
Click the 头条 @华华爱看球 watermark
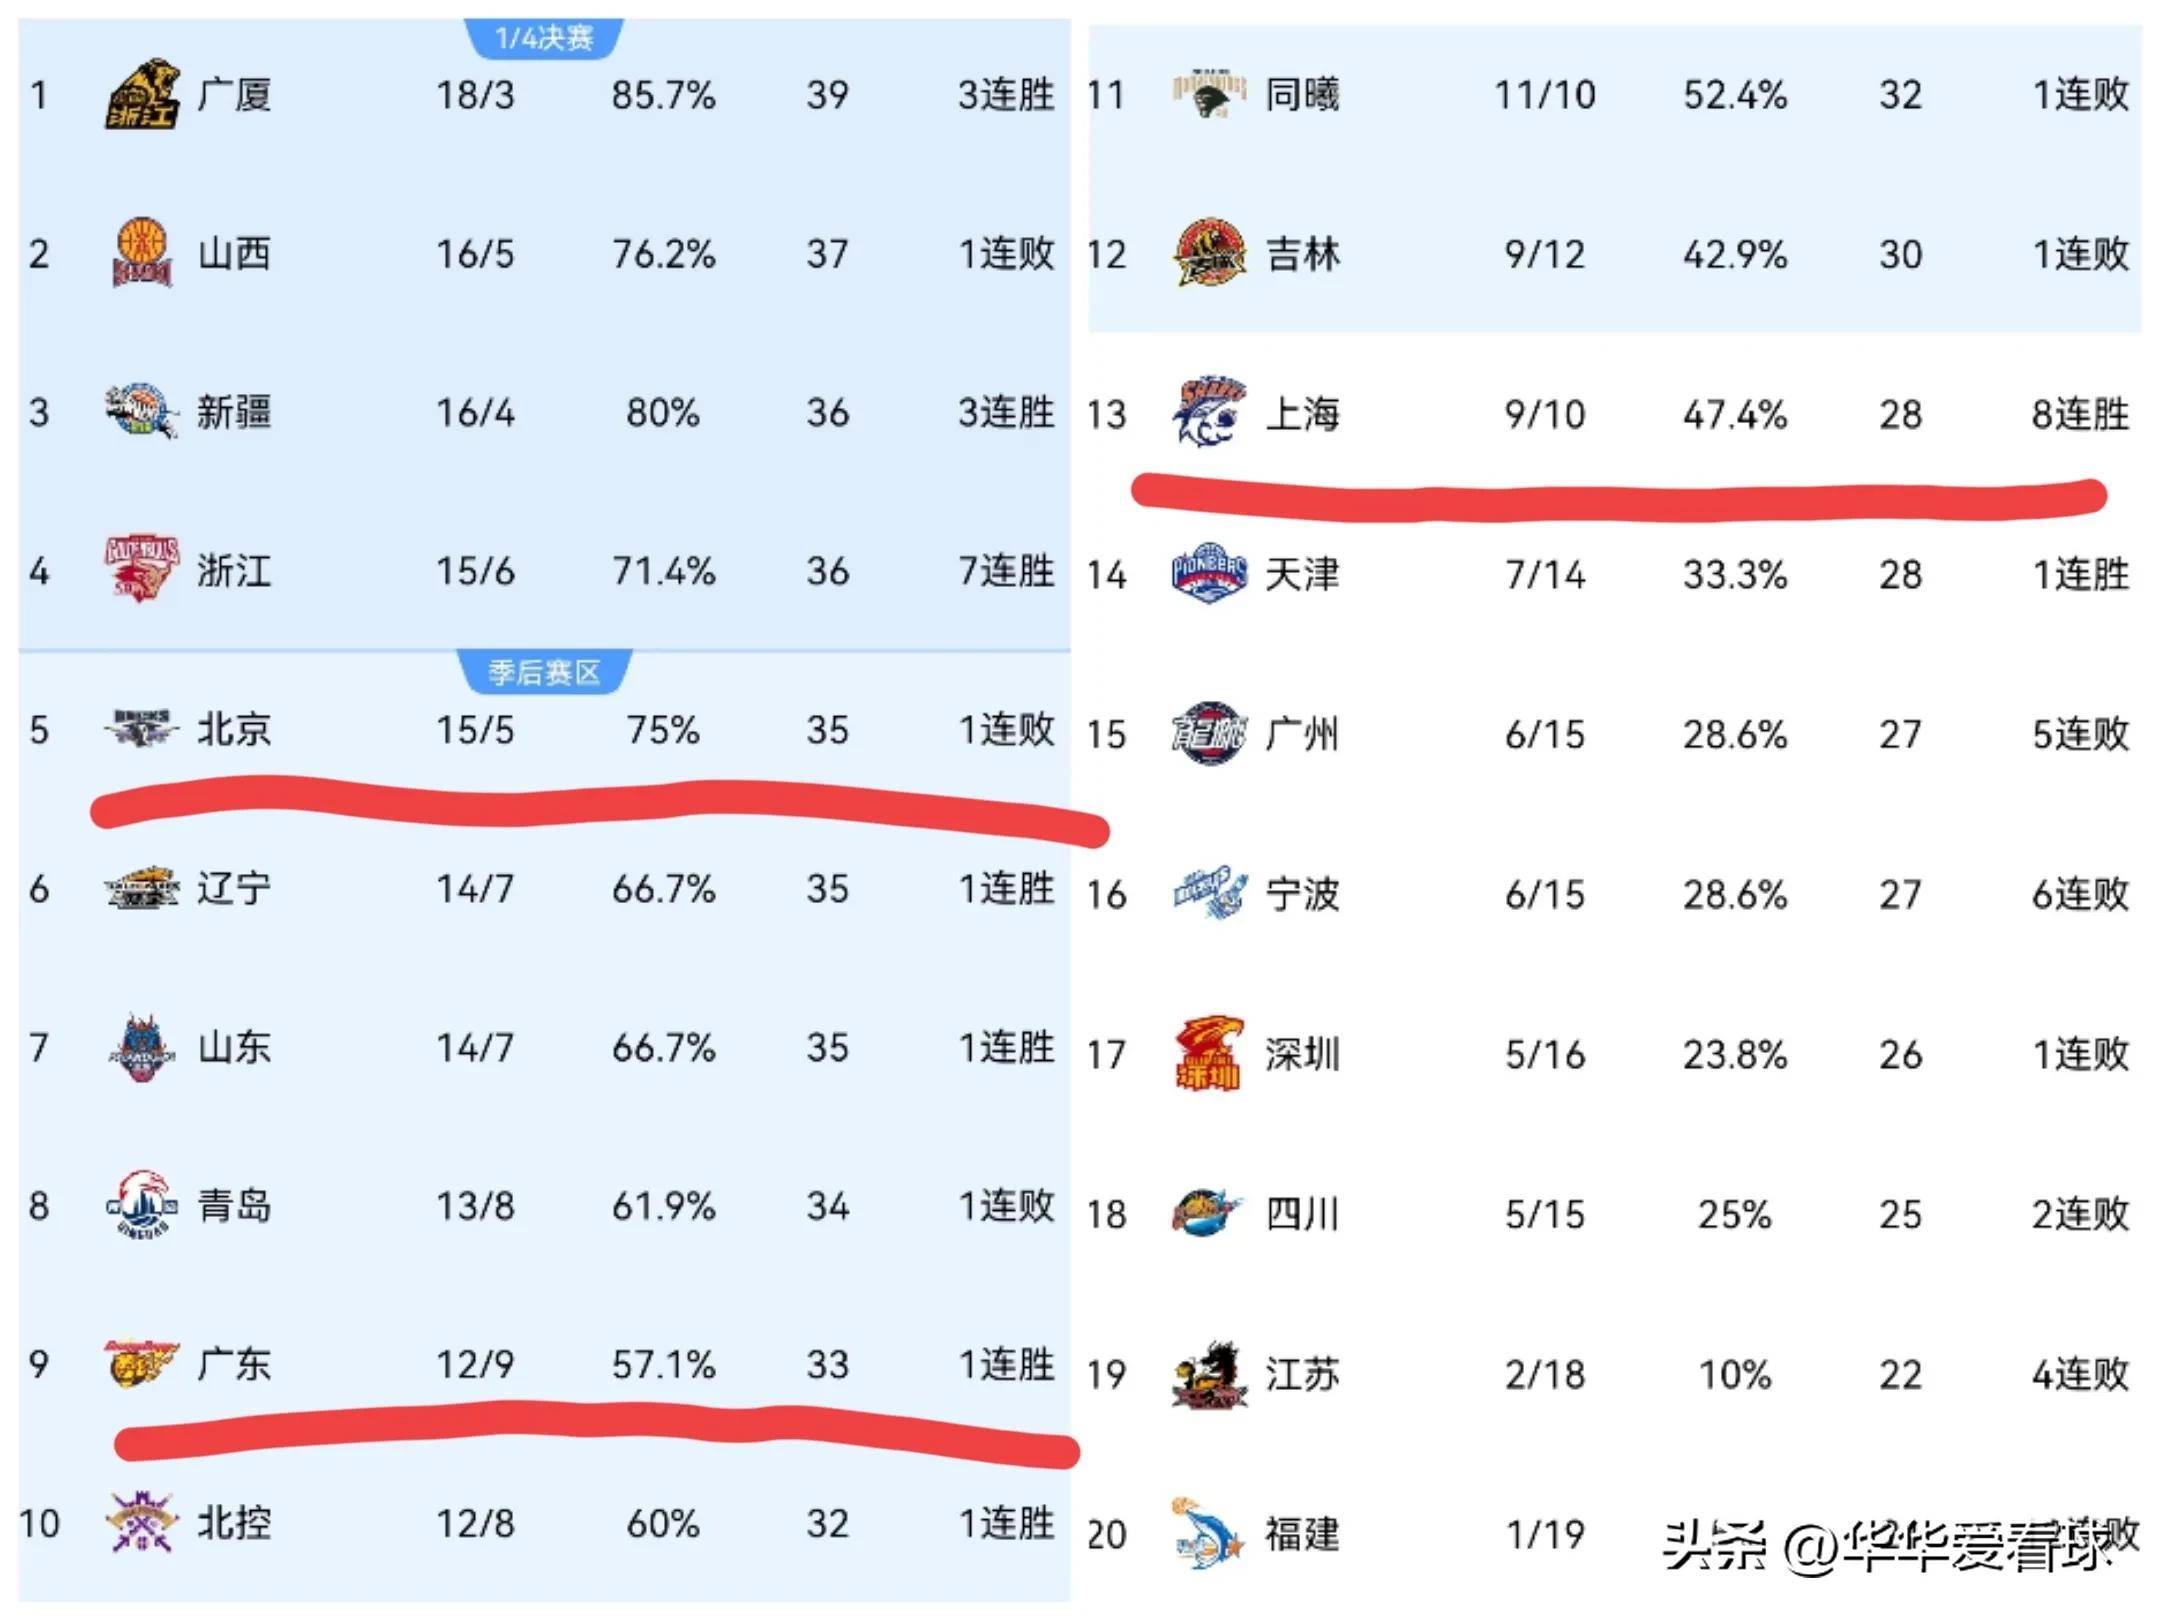(x=1890, y=1545)
